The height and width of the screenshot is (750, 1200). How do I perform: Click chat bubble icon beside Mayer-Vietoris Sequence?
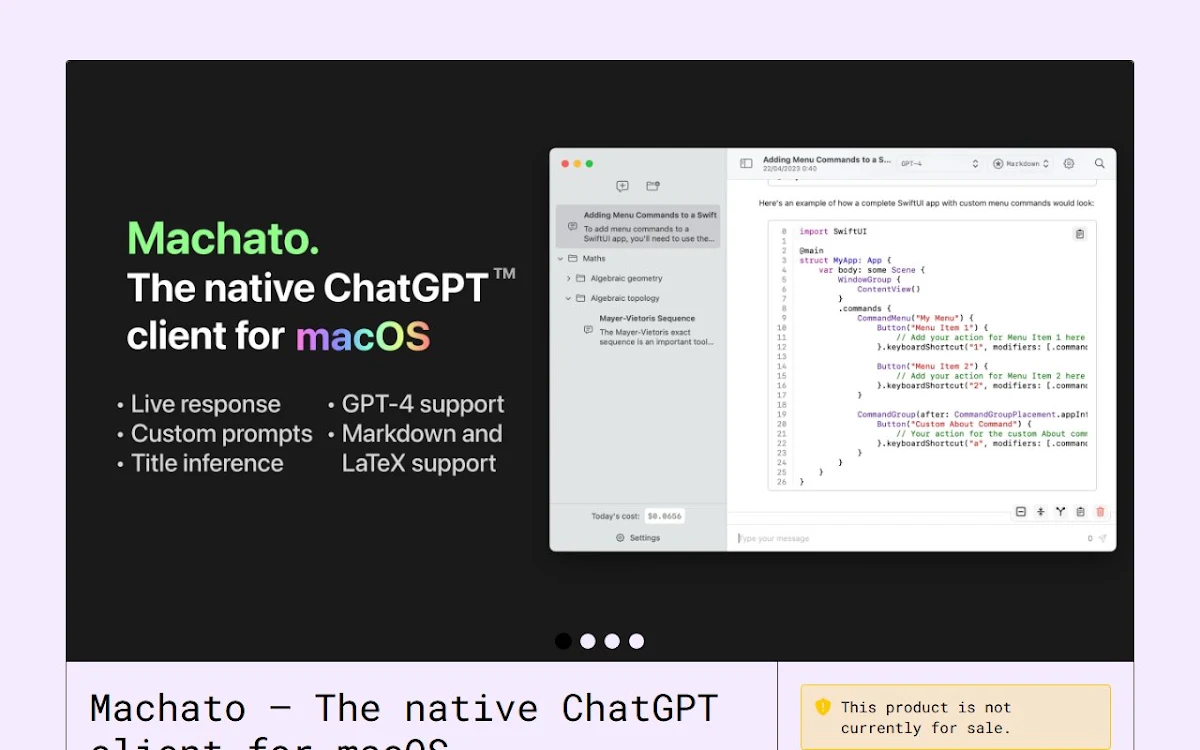[588, 330]
